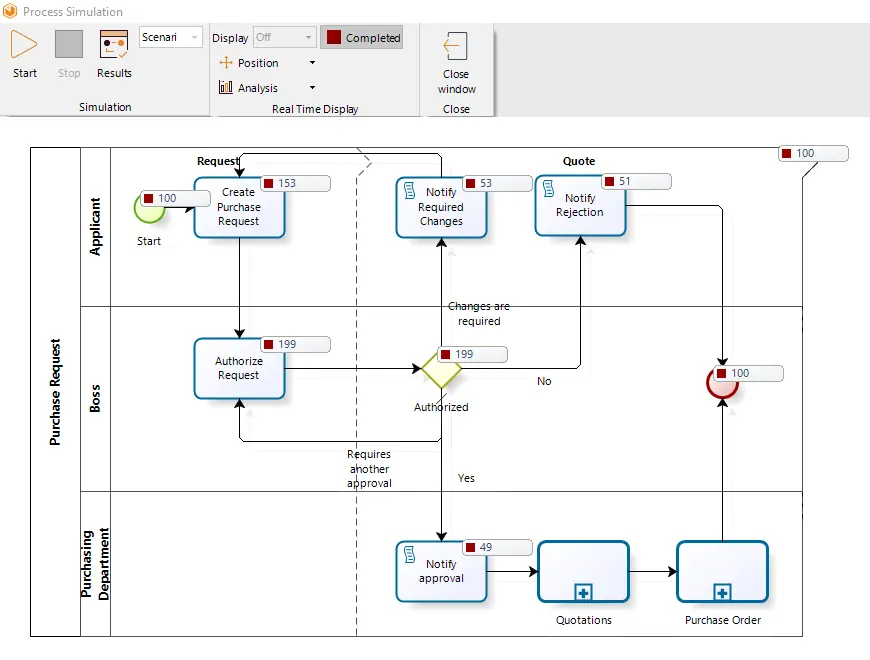Image resolution: width=870 pixels, height=660 pixels.
Task: Expand the Analysis dropdown arrow
Action: click(x=312, y=88)
